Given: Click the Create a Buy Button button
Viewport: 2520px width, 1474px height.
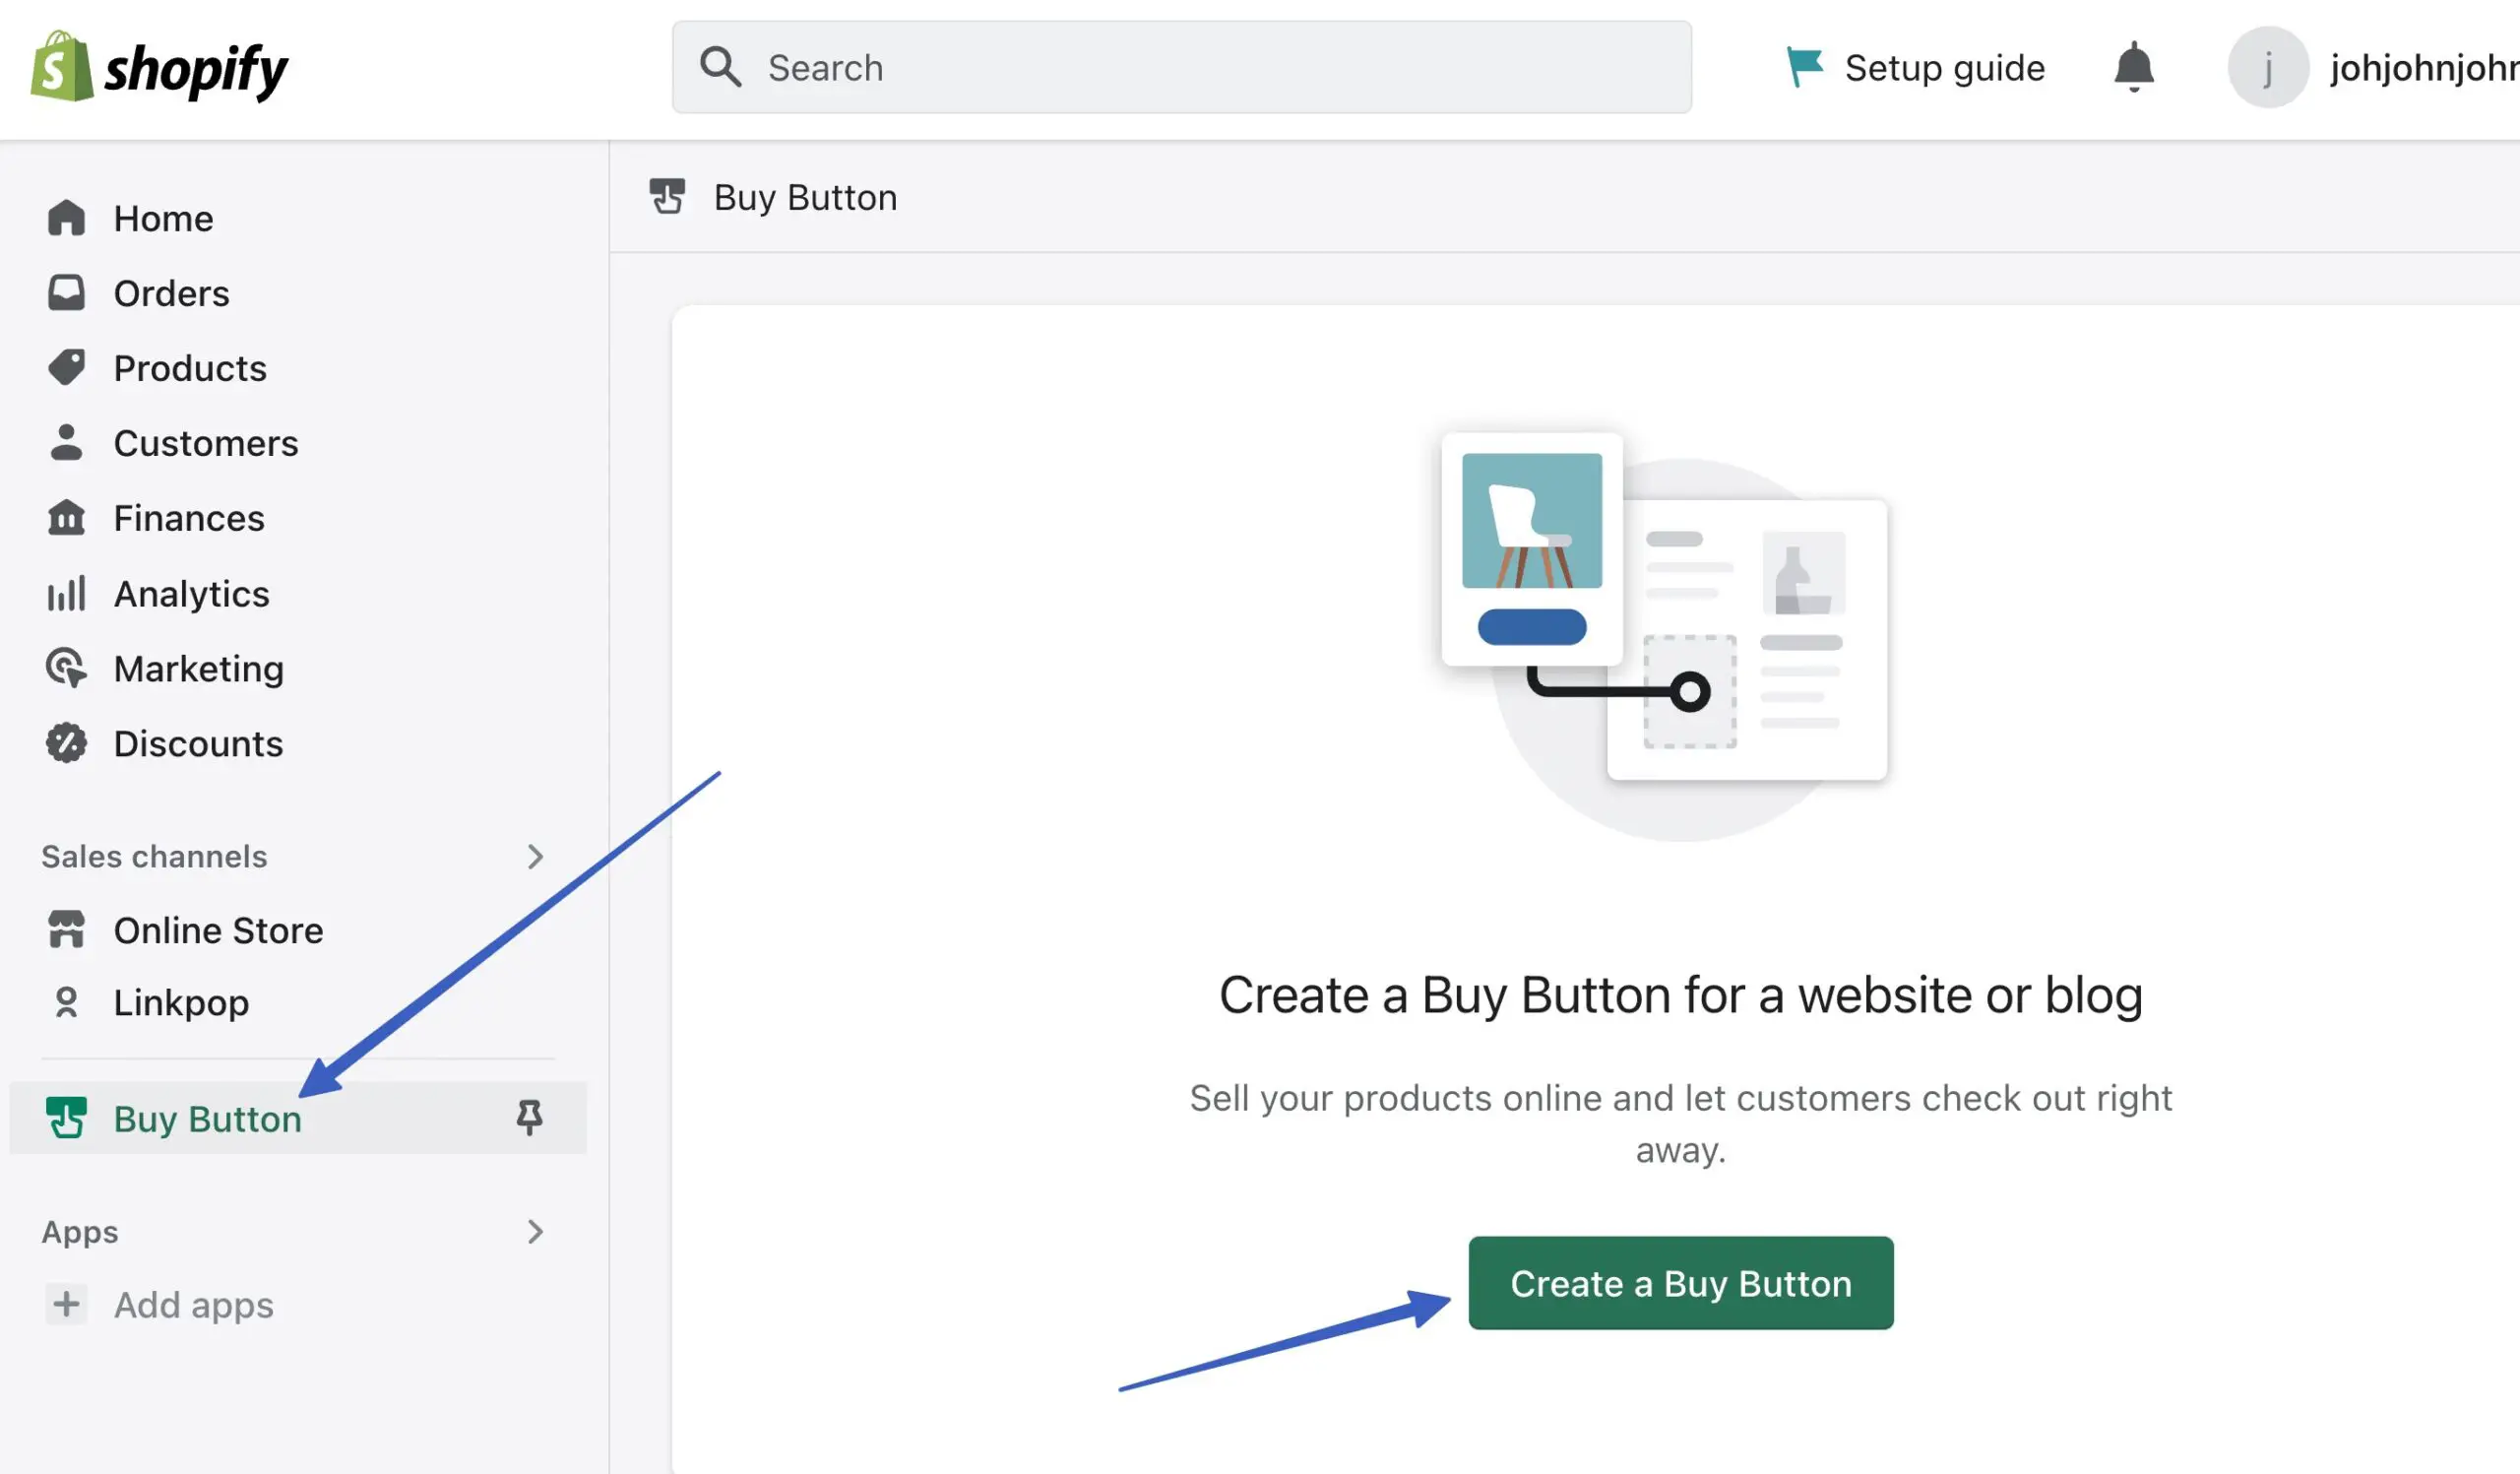Looking at the screenshot, I should (1681, 1283).
